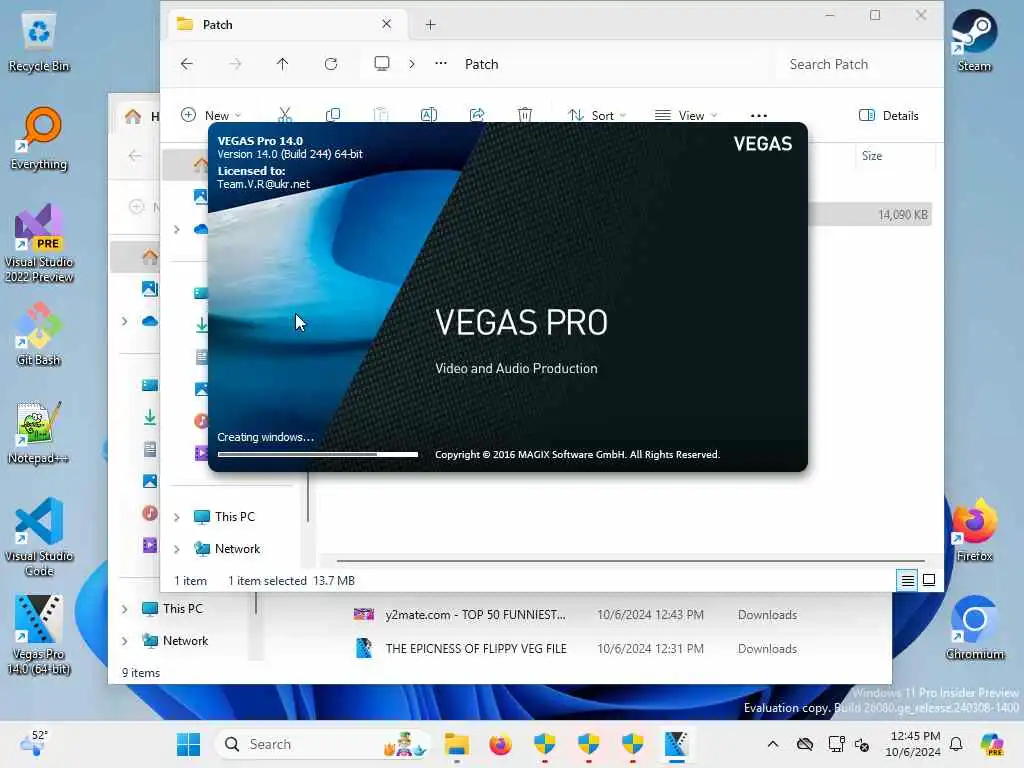This screenshot has height=768, width=1024.
Task: Click the 14,090 KB size cell
Action: point(903,215)
